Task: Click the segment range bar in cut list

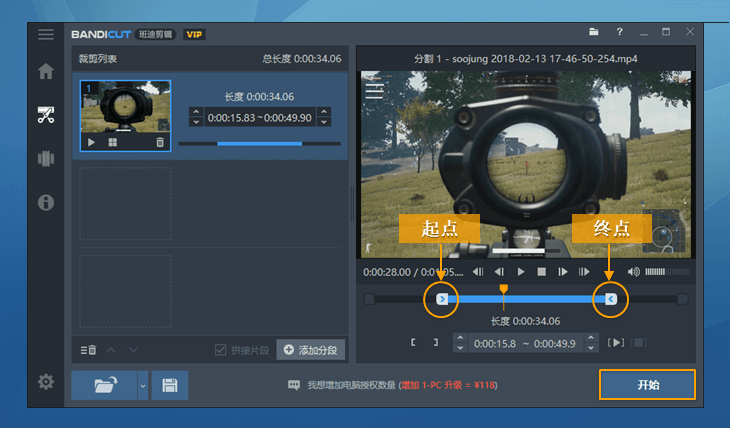Action: 260,144
